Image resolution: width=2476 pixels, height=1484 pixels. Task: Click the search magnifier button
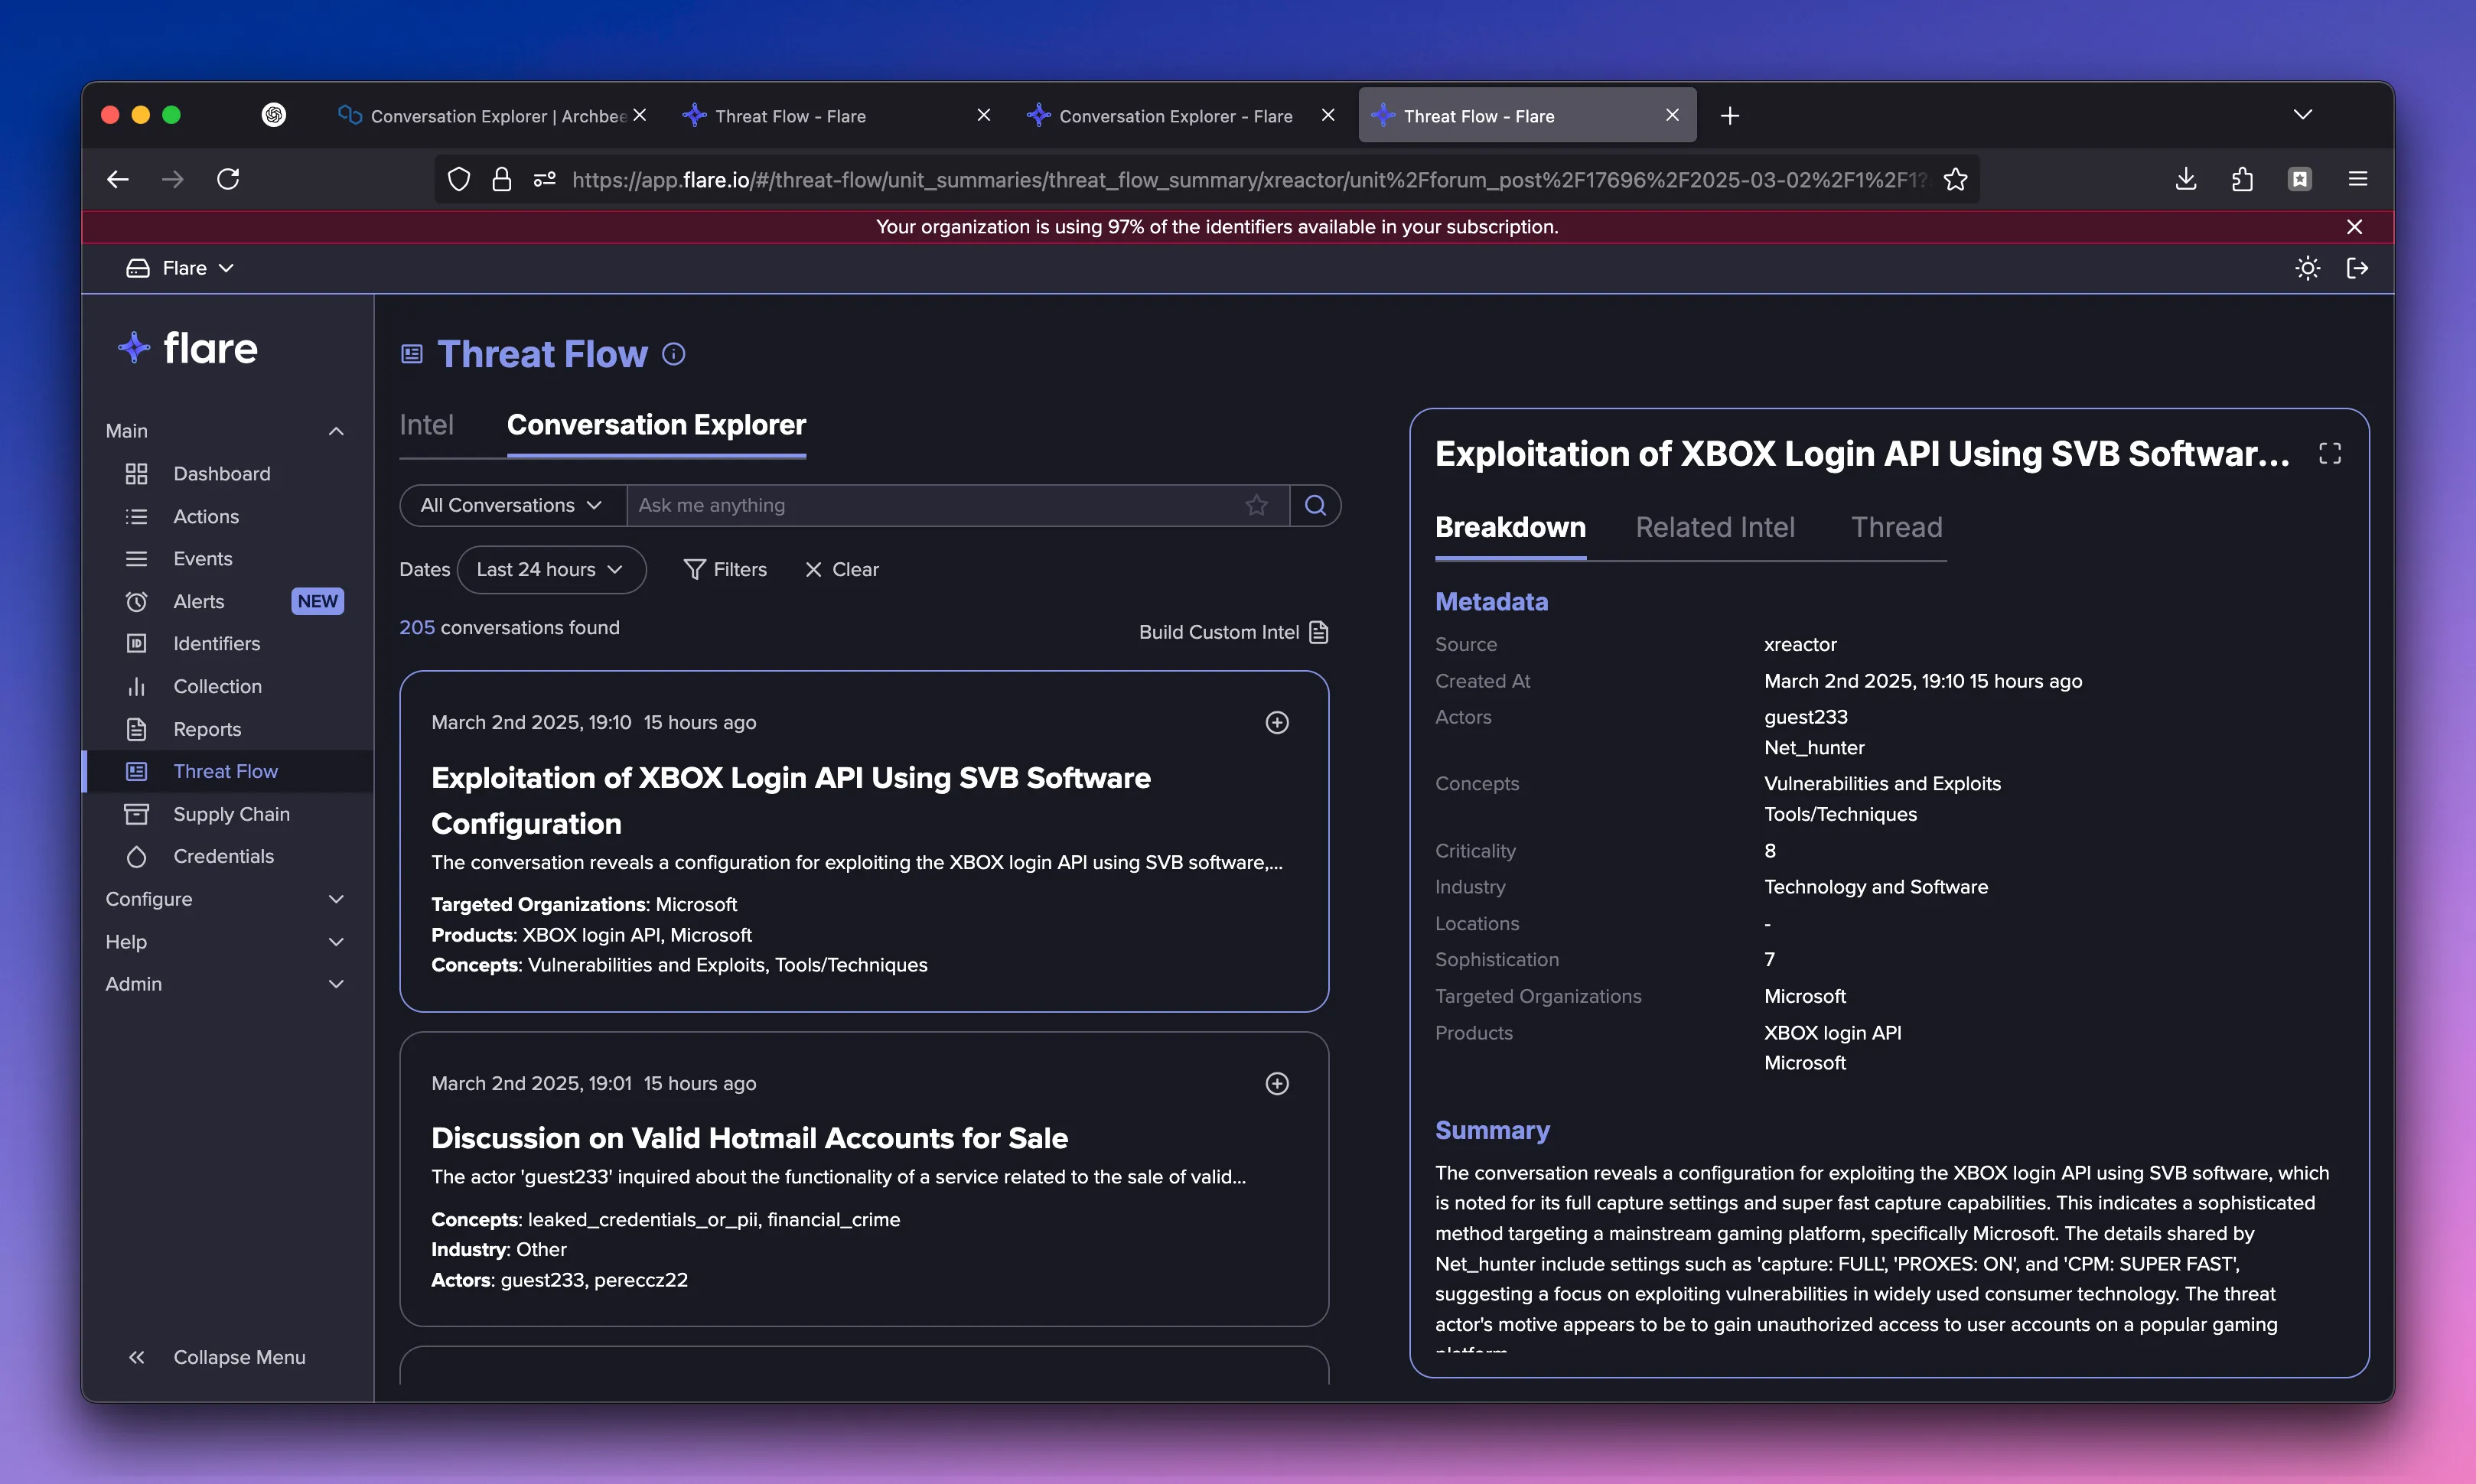click(x=1315, y=505)
